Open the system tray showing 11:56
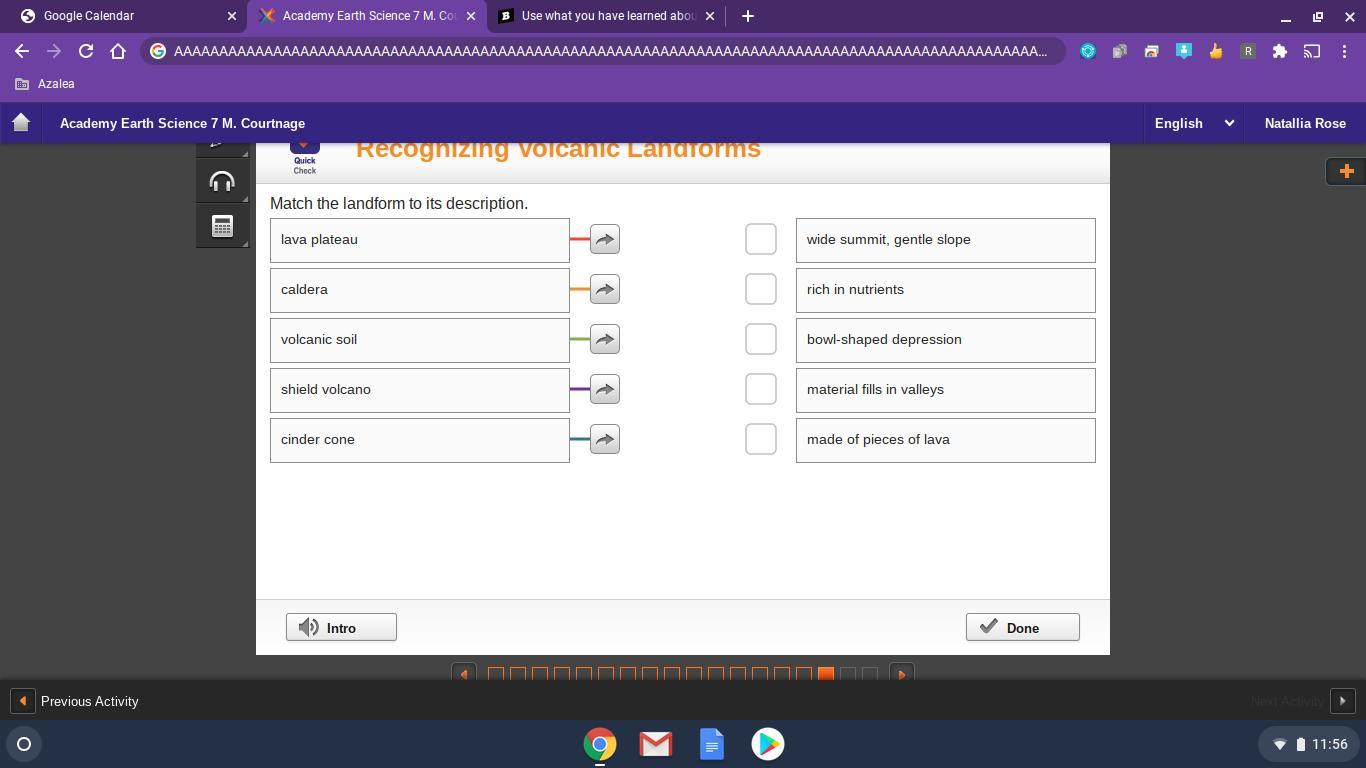 (1308, 744)
